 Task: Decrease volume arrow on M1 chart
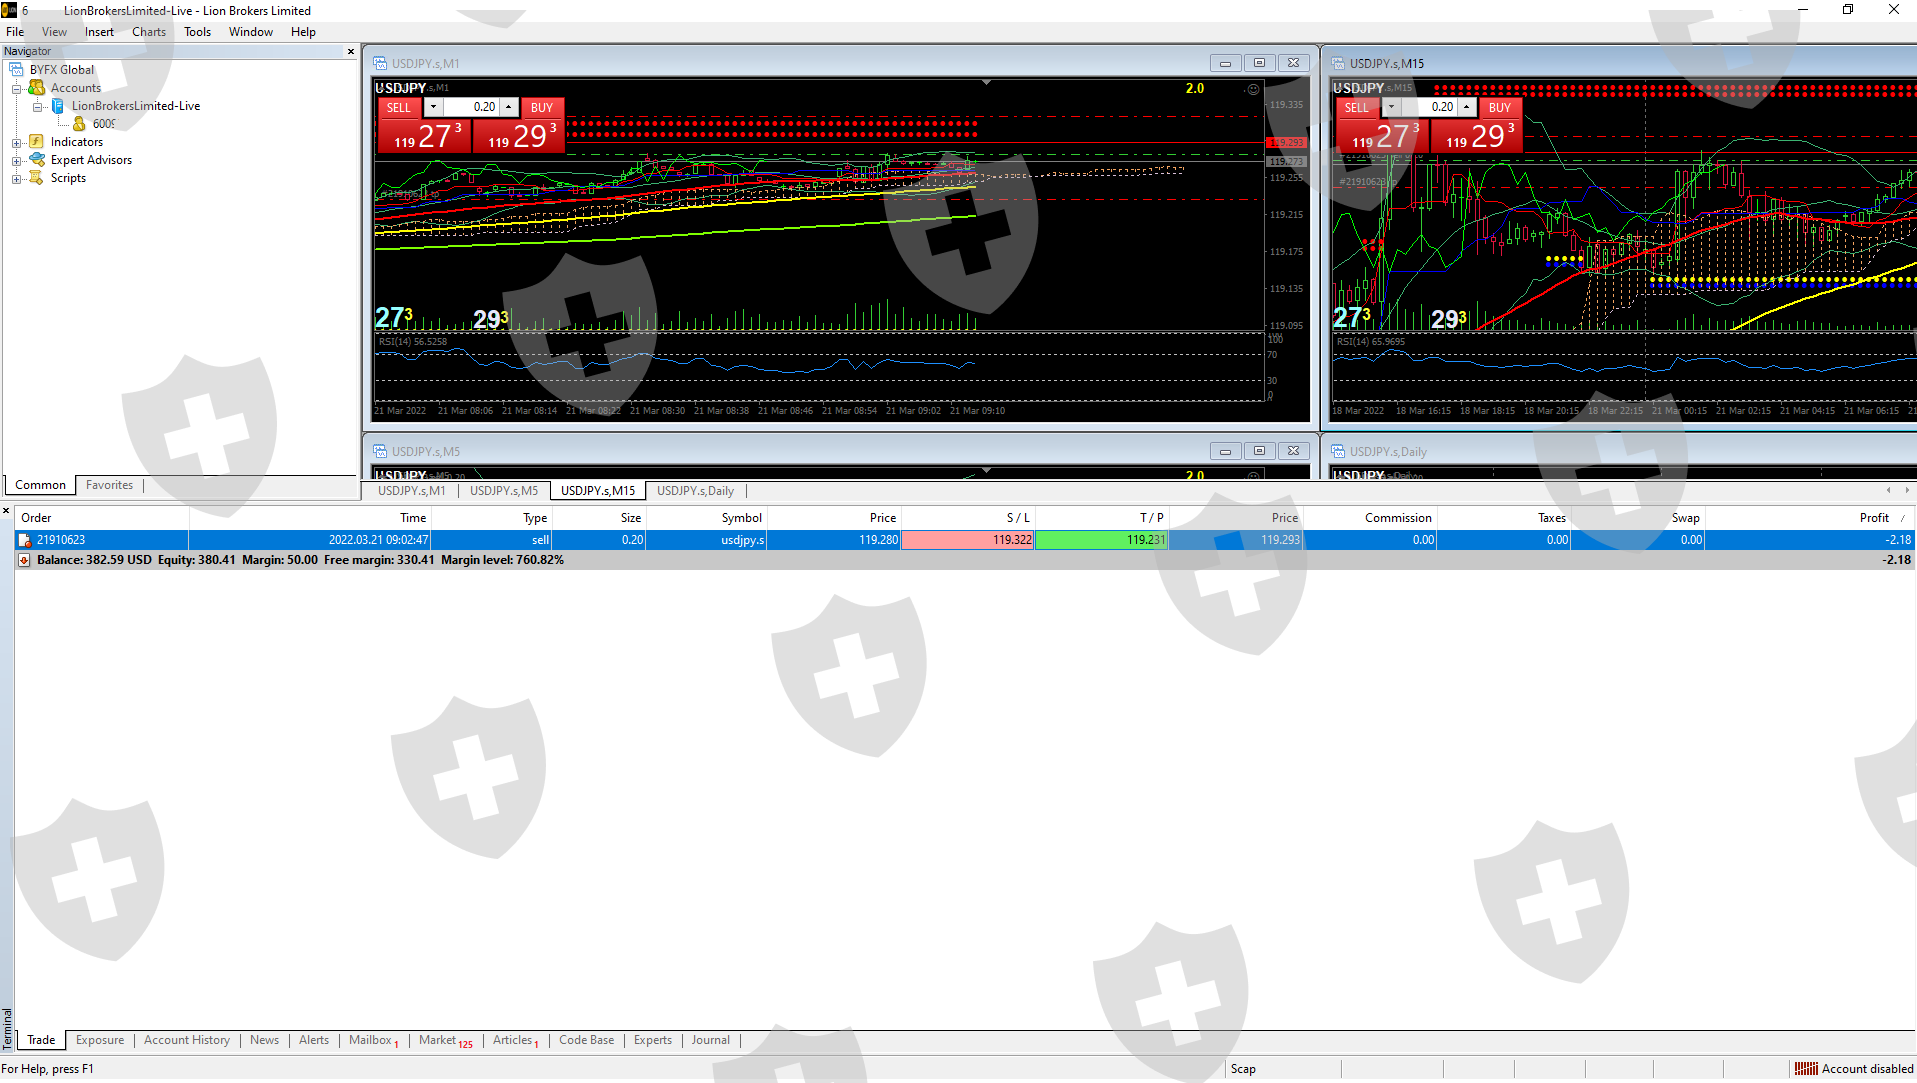[433, 107]
